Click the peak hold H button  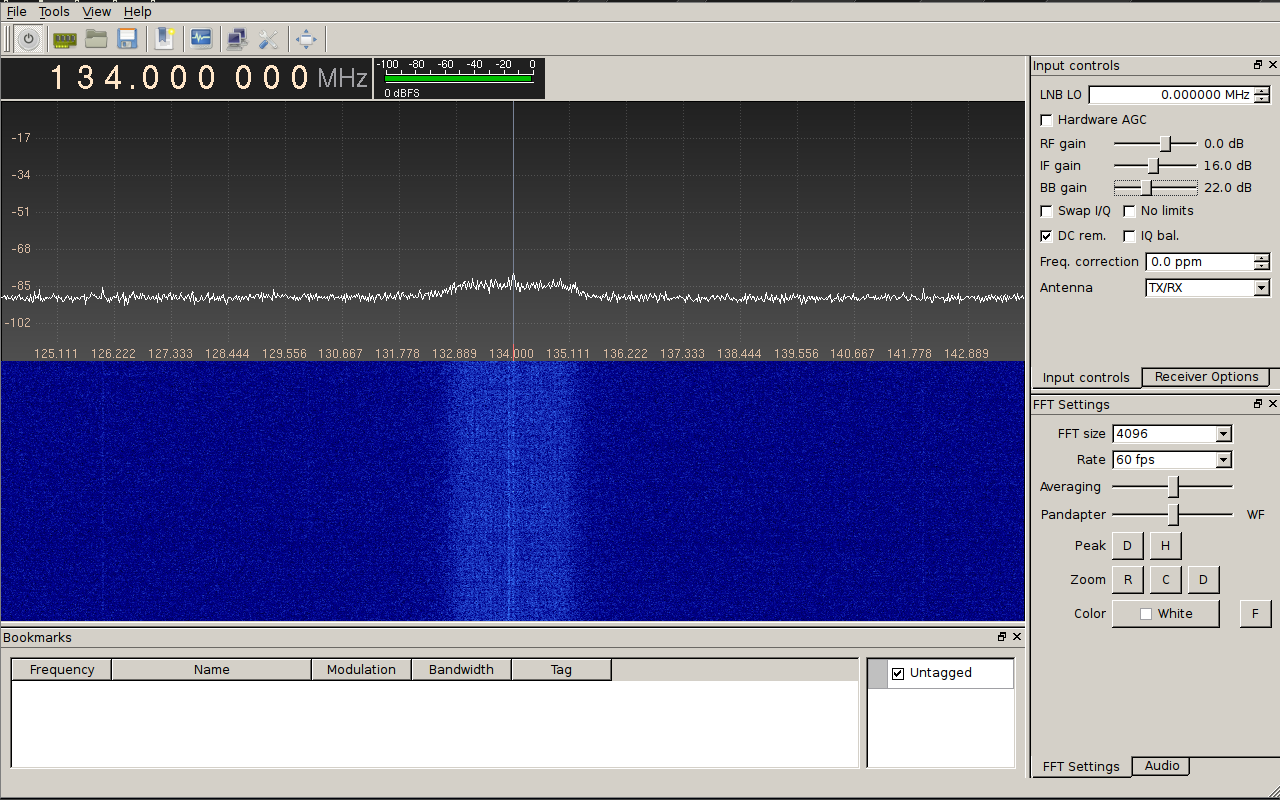1165,546
